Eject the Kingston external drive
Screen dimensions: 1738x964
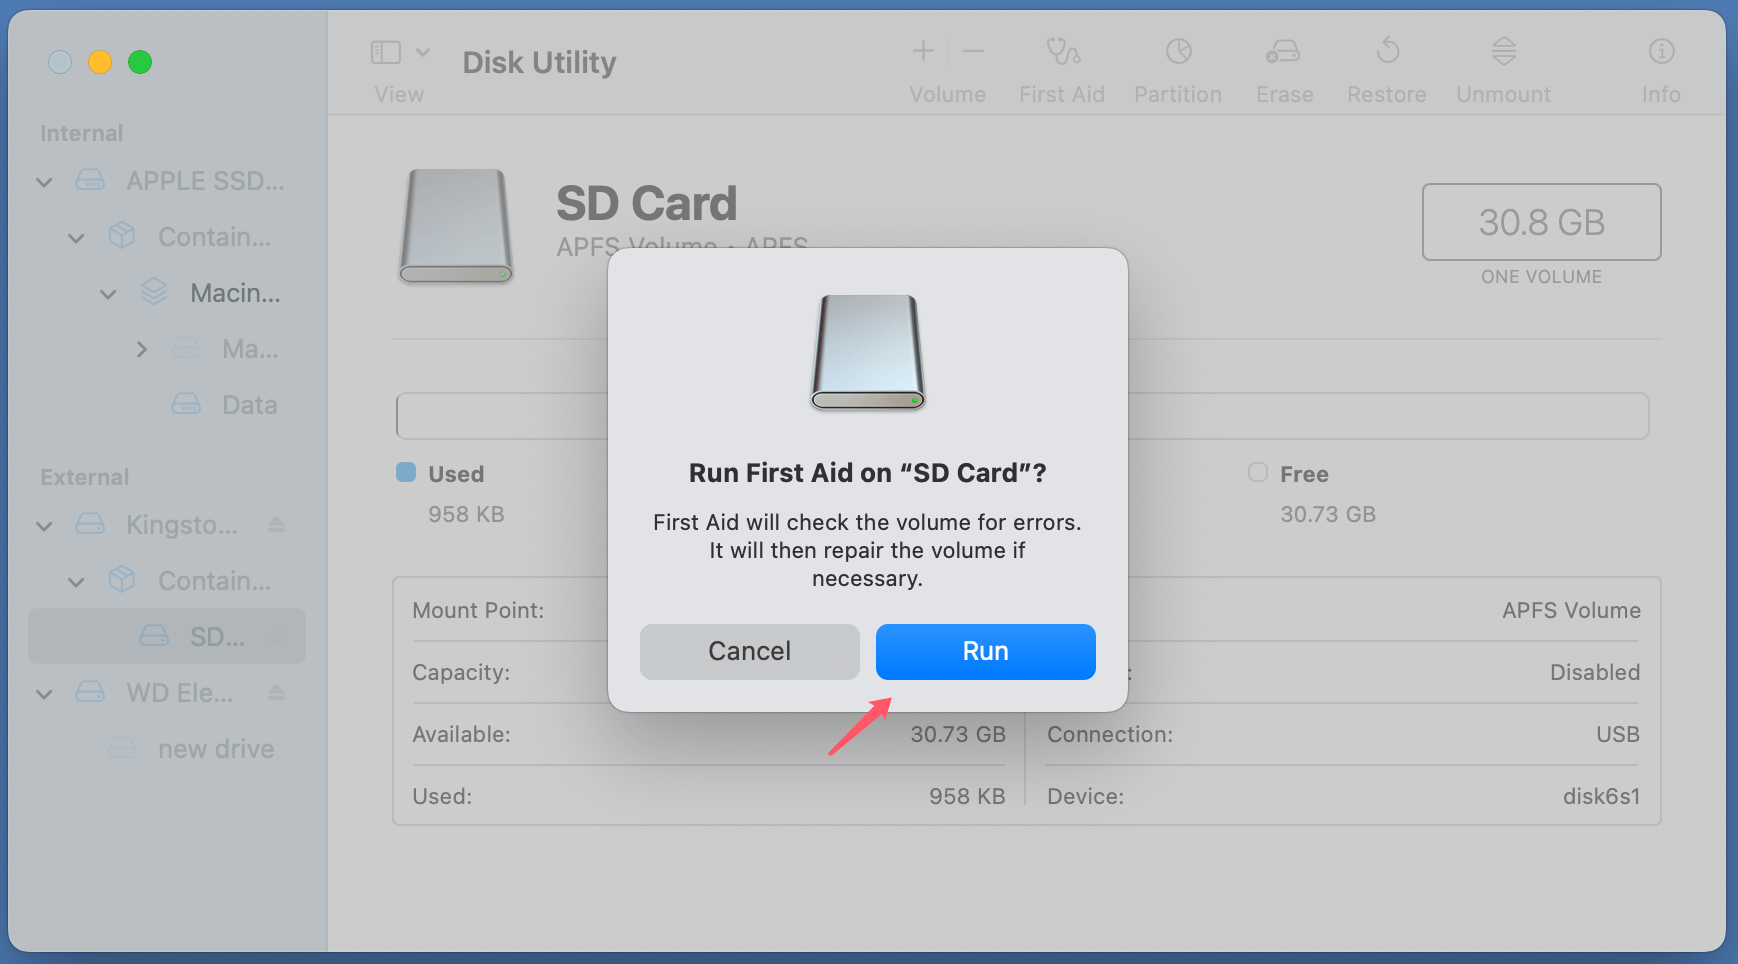pos(277,524)
